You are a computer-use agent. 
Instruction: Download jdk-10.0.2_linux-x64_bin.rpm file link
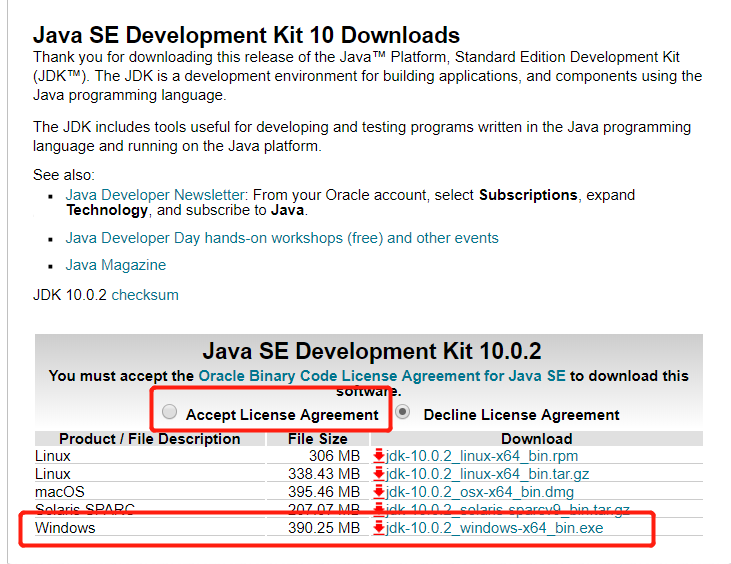482,456
